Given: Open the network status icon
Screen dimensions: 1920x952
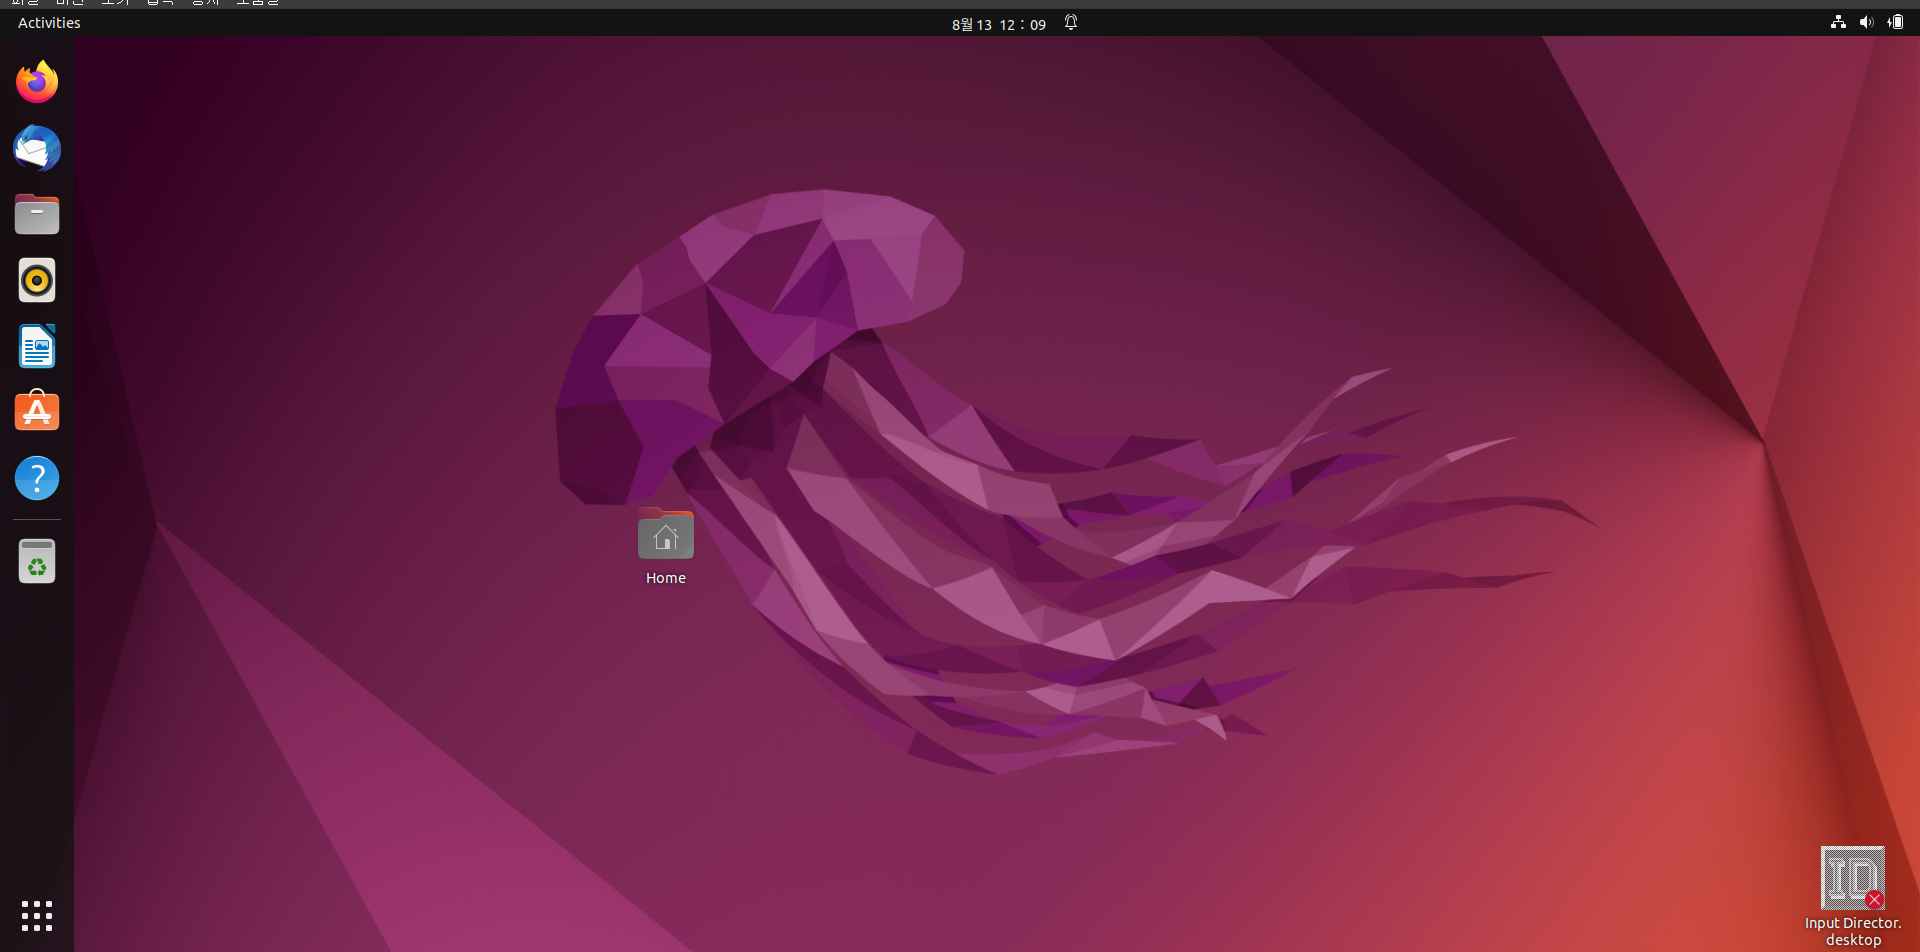Looking at the screenshot, I should pyautogui.click(x=1838, y=22).
